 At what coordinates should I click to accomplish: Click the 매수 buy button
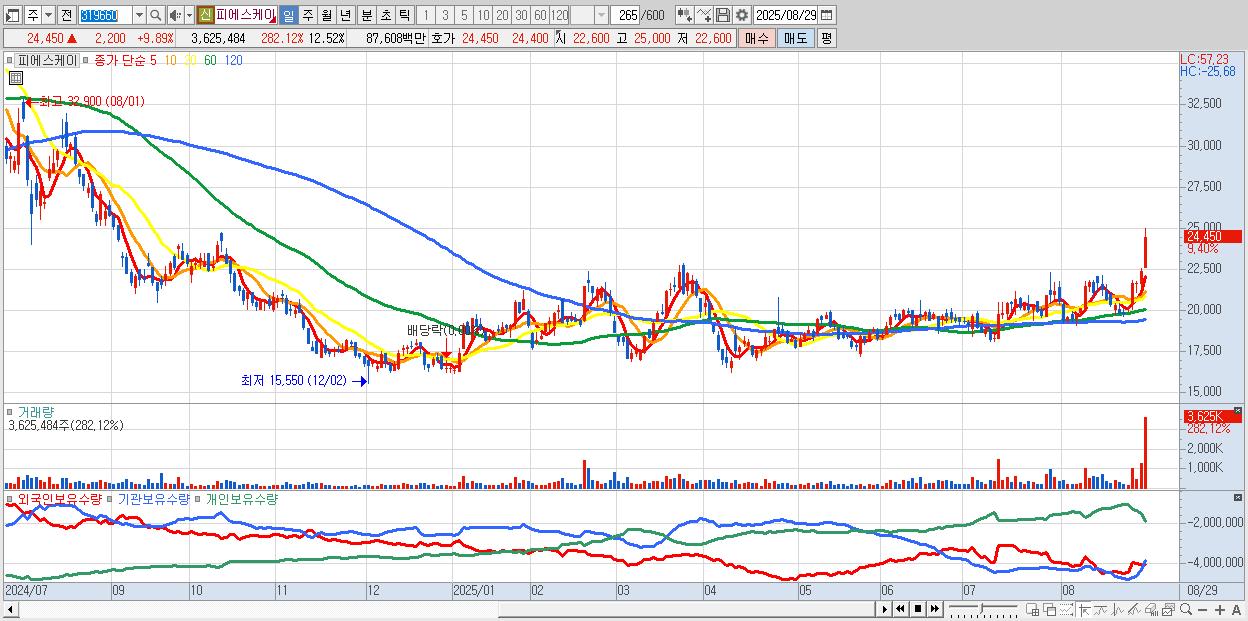pyautogui.click(x=756, y=38)
